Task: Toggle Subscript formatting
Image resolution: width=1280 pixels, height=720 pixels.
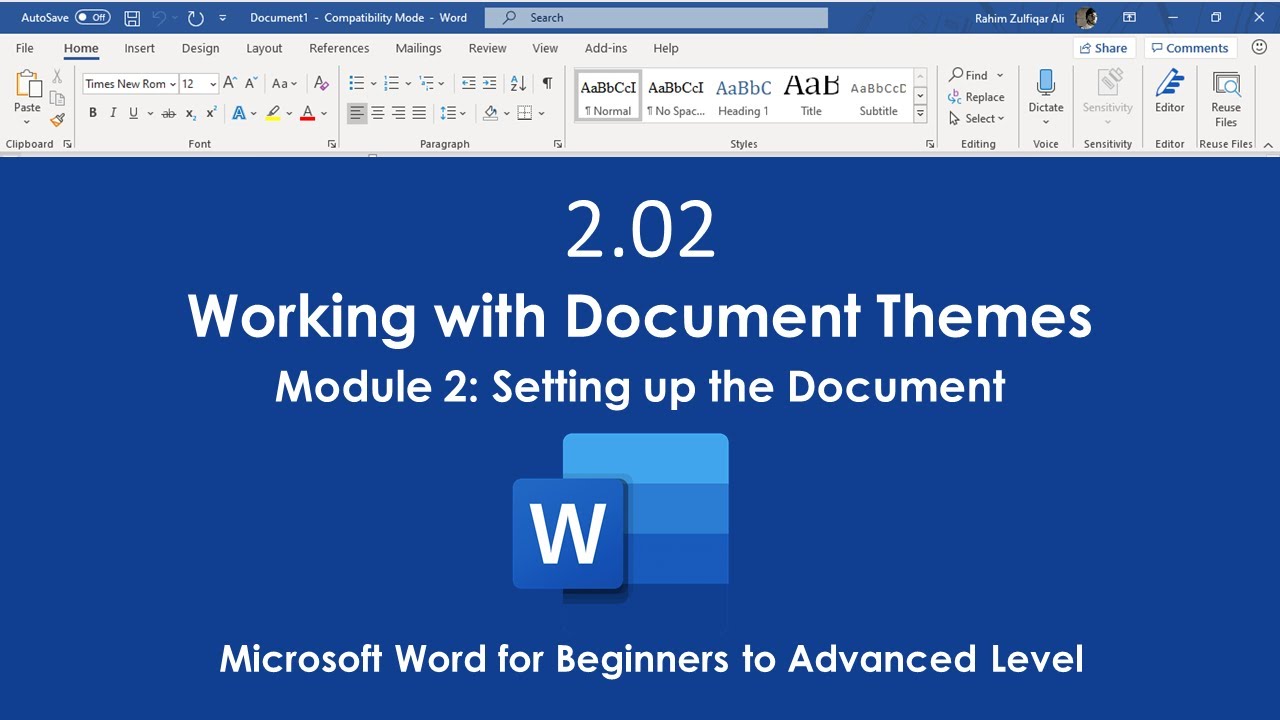Action: [191, 113]
